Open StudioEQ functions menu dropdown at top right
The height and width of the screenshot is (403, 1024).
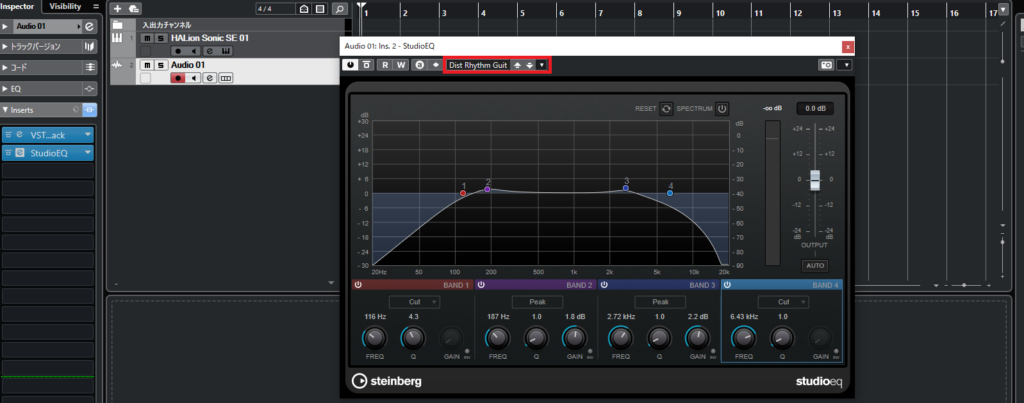tap(844, 65)
